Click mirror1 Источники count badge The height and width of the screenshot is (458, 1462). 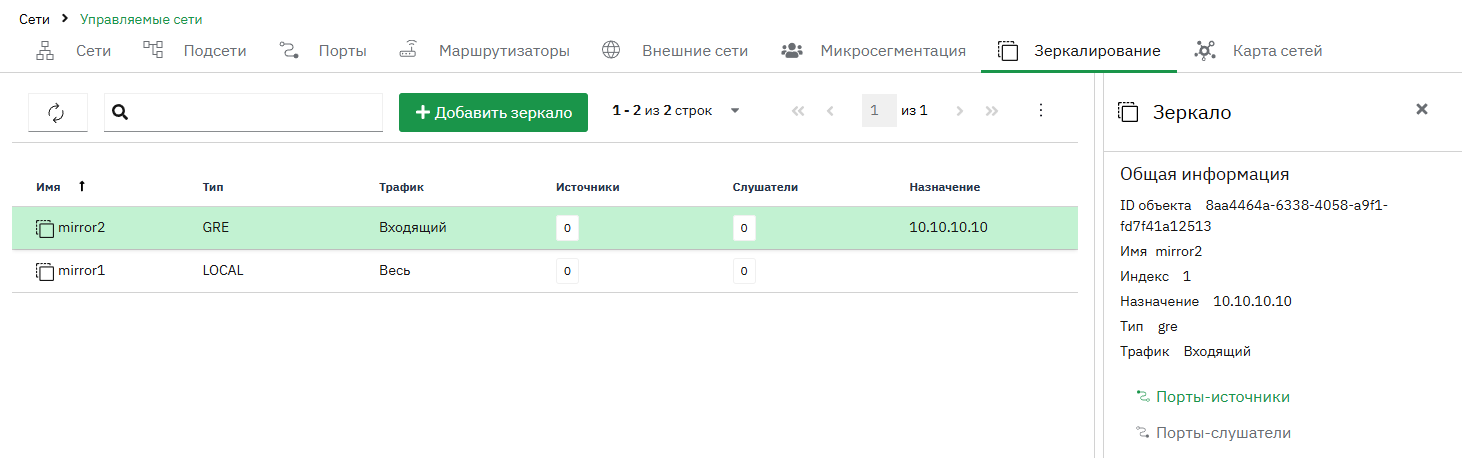coord(567,271)
